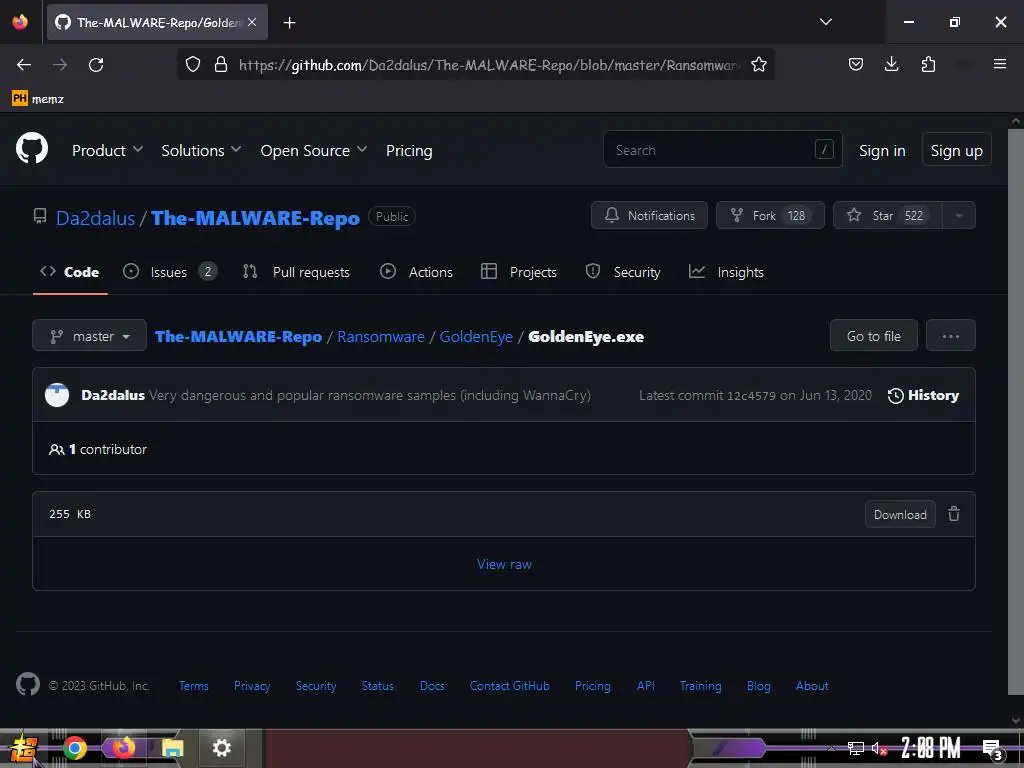This screenshot has width=1024, height=768.
Task: Switch to the Issues tab
Action: click(x=170, y=272)
